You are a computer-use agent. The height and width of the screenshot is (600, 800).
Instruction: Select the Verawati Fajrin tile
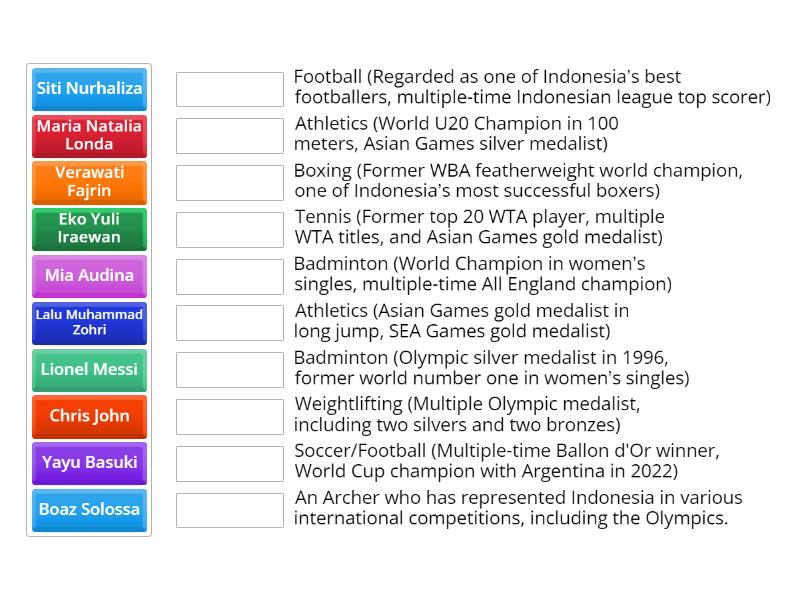pyautogui.click(x=89, y=183)
